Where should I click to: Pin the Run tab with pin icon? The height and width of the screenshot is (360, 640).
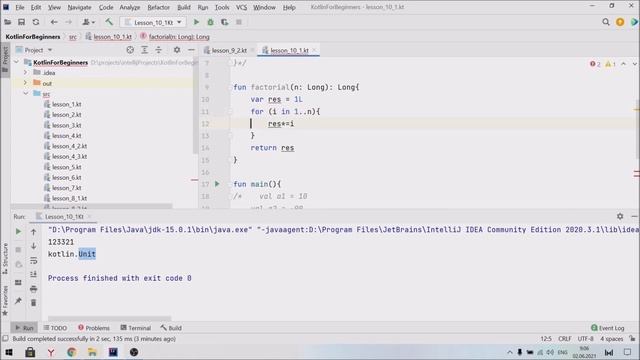click(x=18, y=301)
